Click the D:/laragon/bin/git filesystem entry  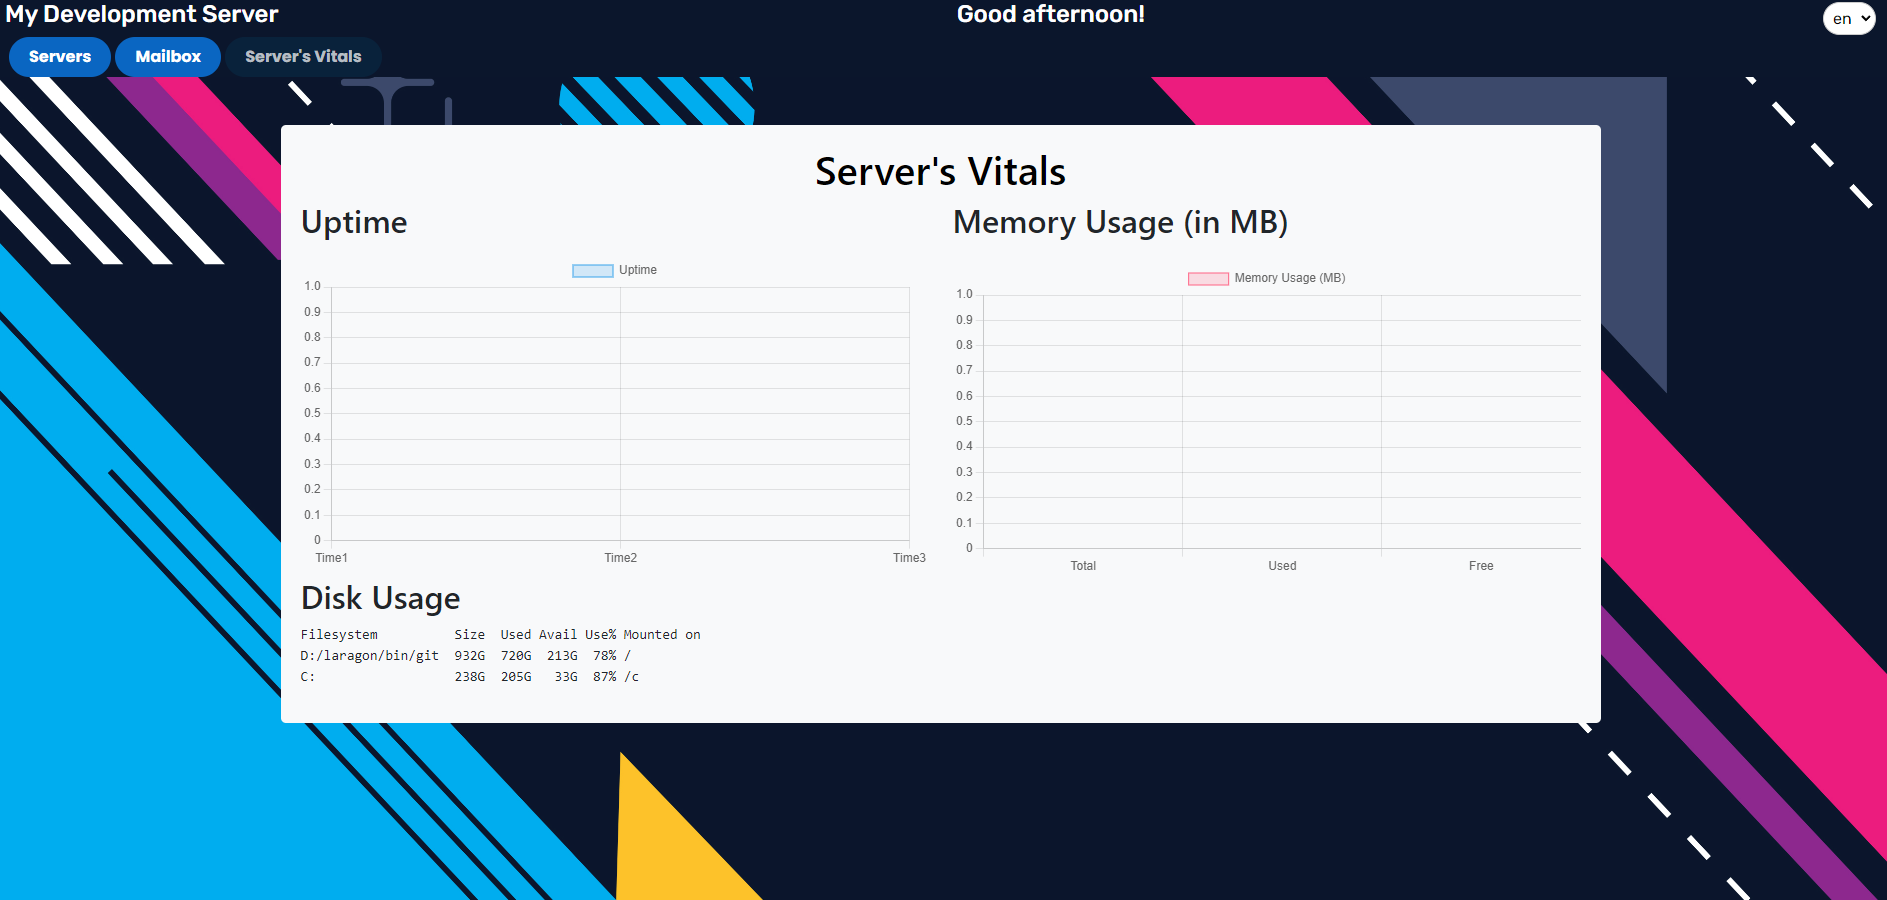click(x=370, y=656)
